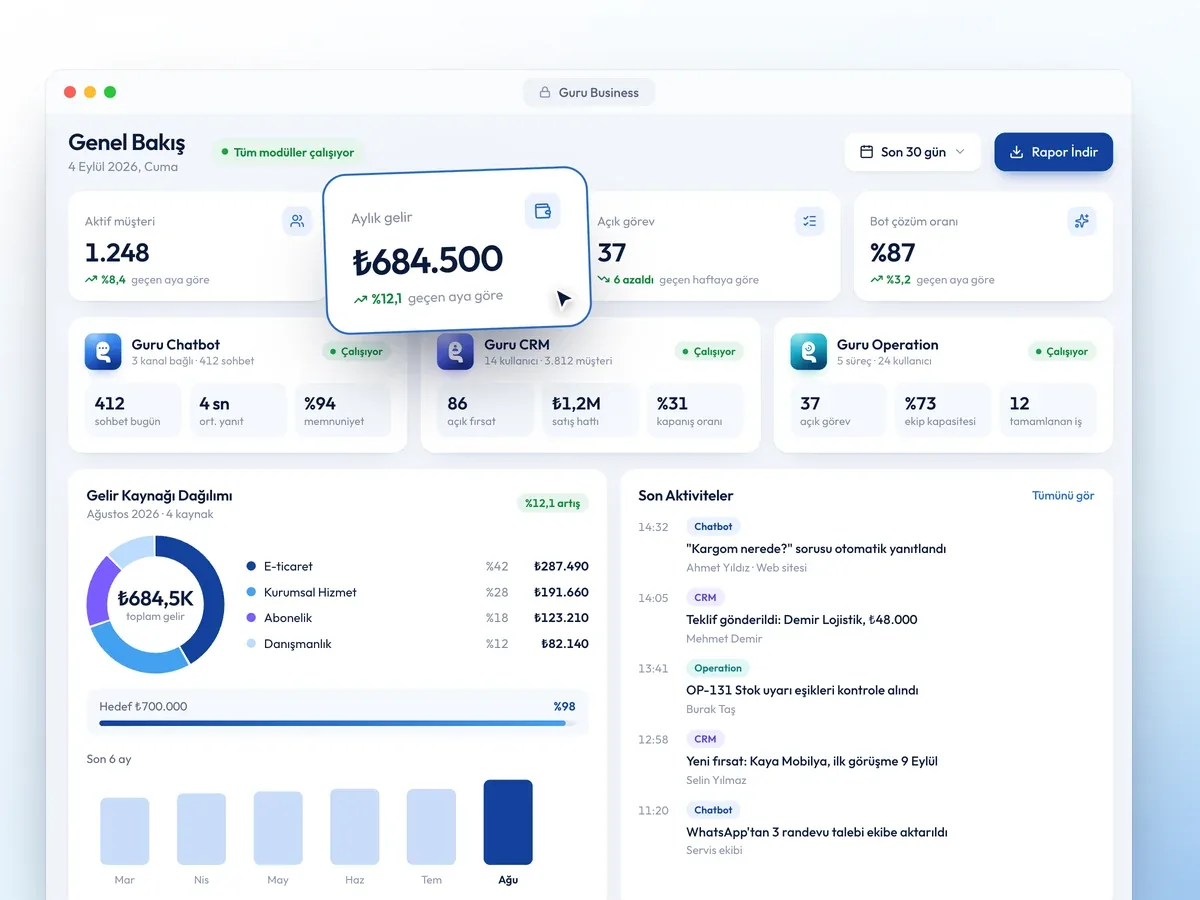This screenshot has width=1200, height=900.
Task: Click the Guru Operation Çalışıyor status badge
Action: tap(1062, 352)
